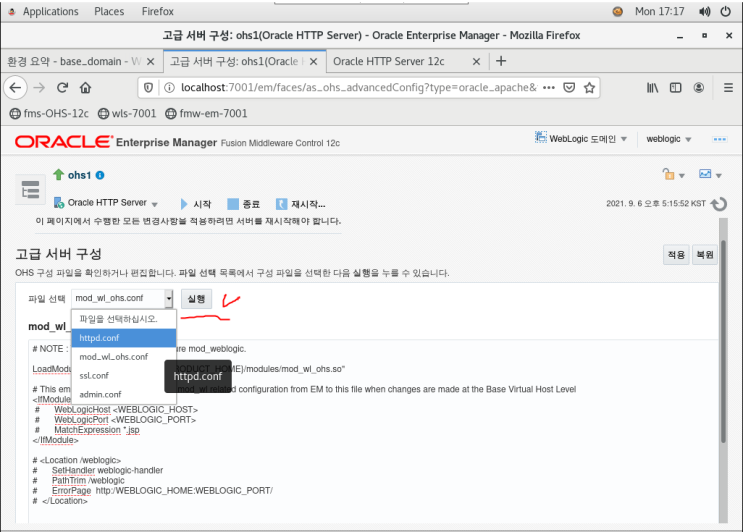Open the fmw-em-7001 bookmark
The height and width of the screenshot is (532, 743).
point(206,114)
